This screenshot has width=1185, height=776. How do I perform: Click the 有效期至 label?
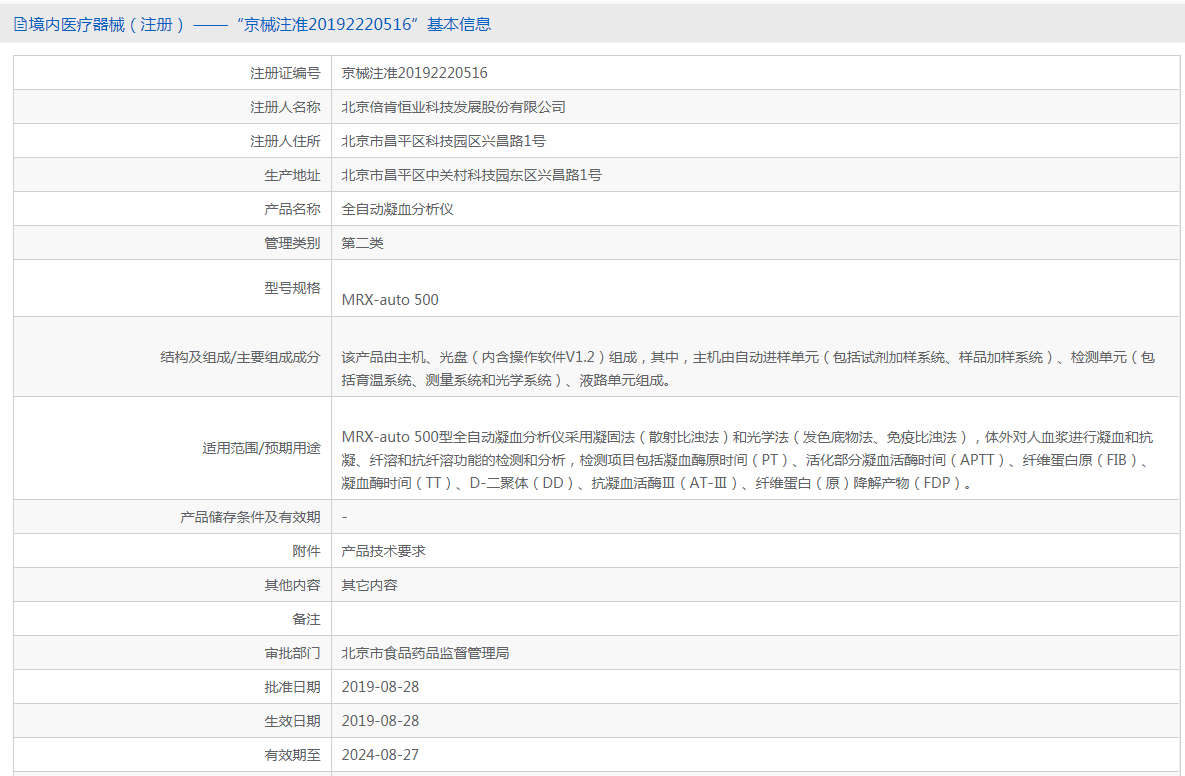pyautogui.click(x=292, y=755)
